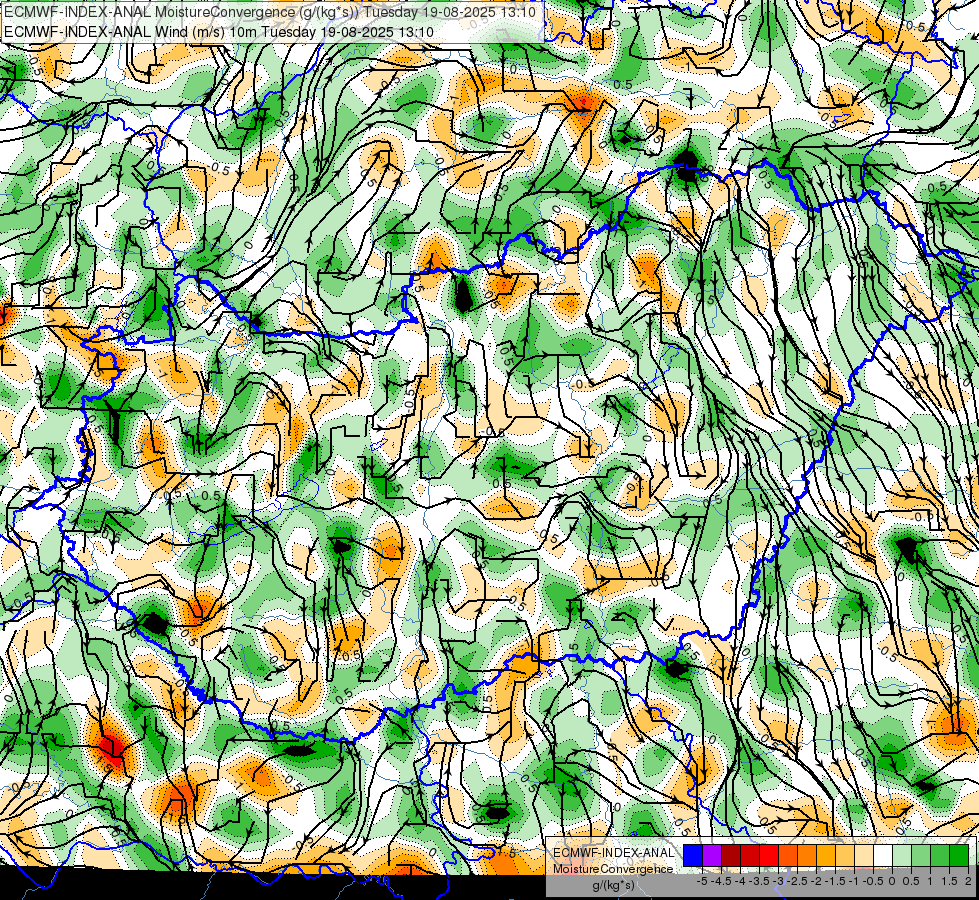Click the -3.5 tick label on the legend

coord(759,881)
